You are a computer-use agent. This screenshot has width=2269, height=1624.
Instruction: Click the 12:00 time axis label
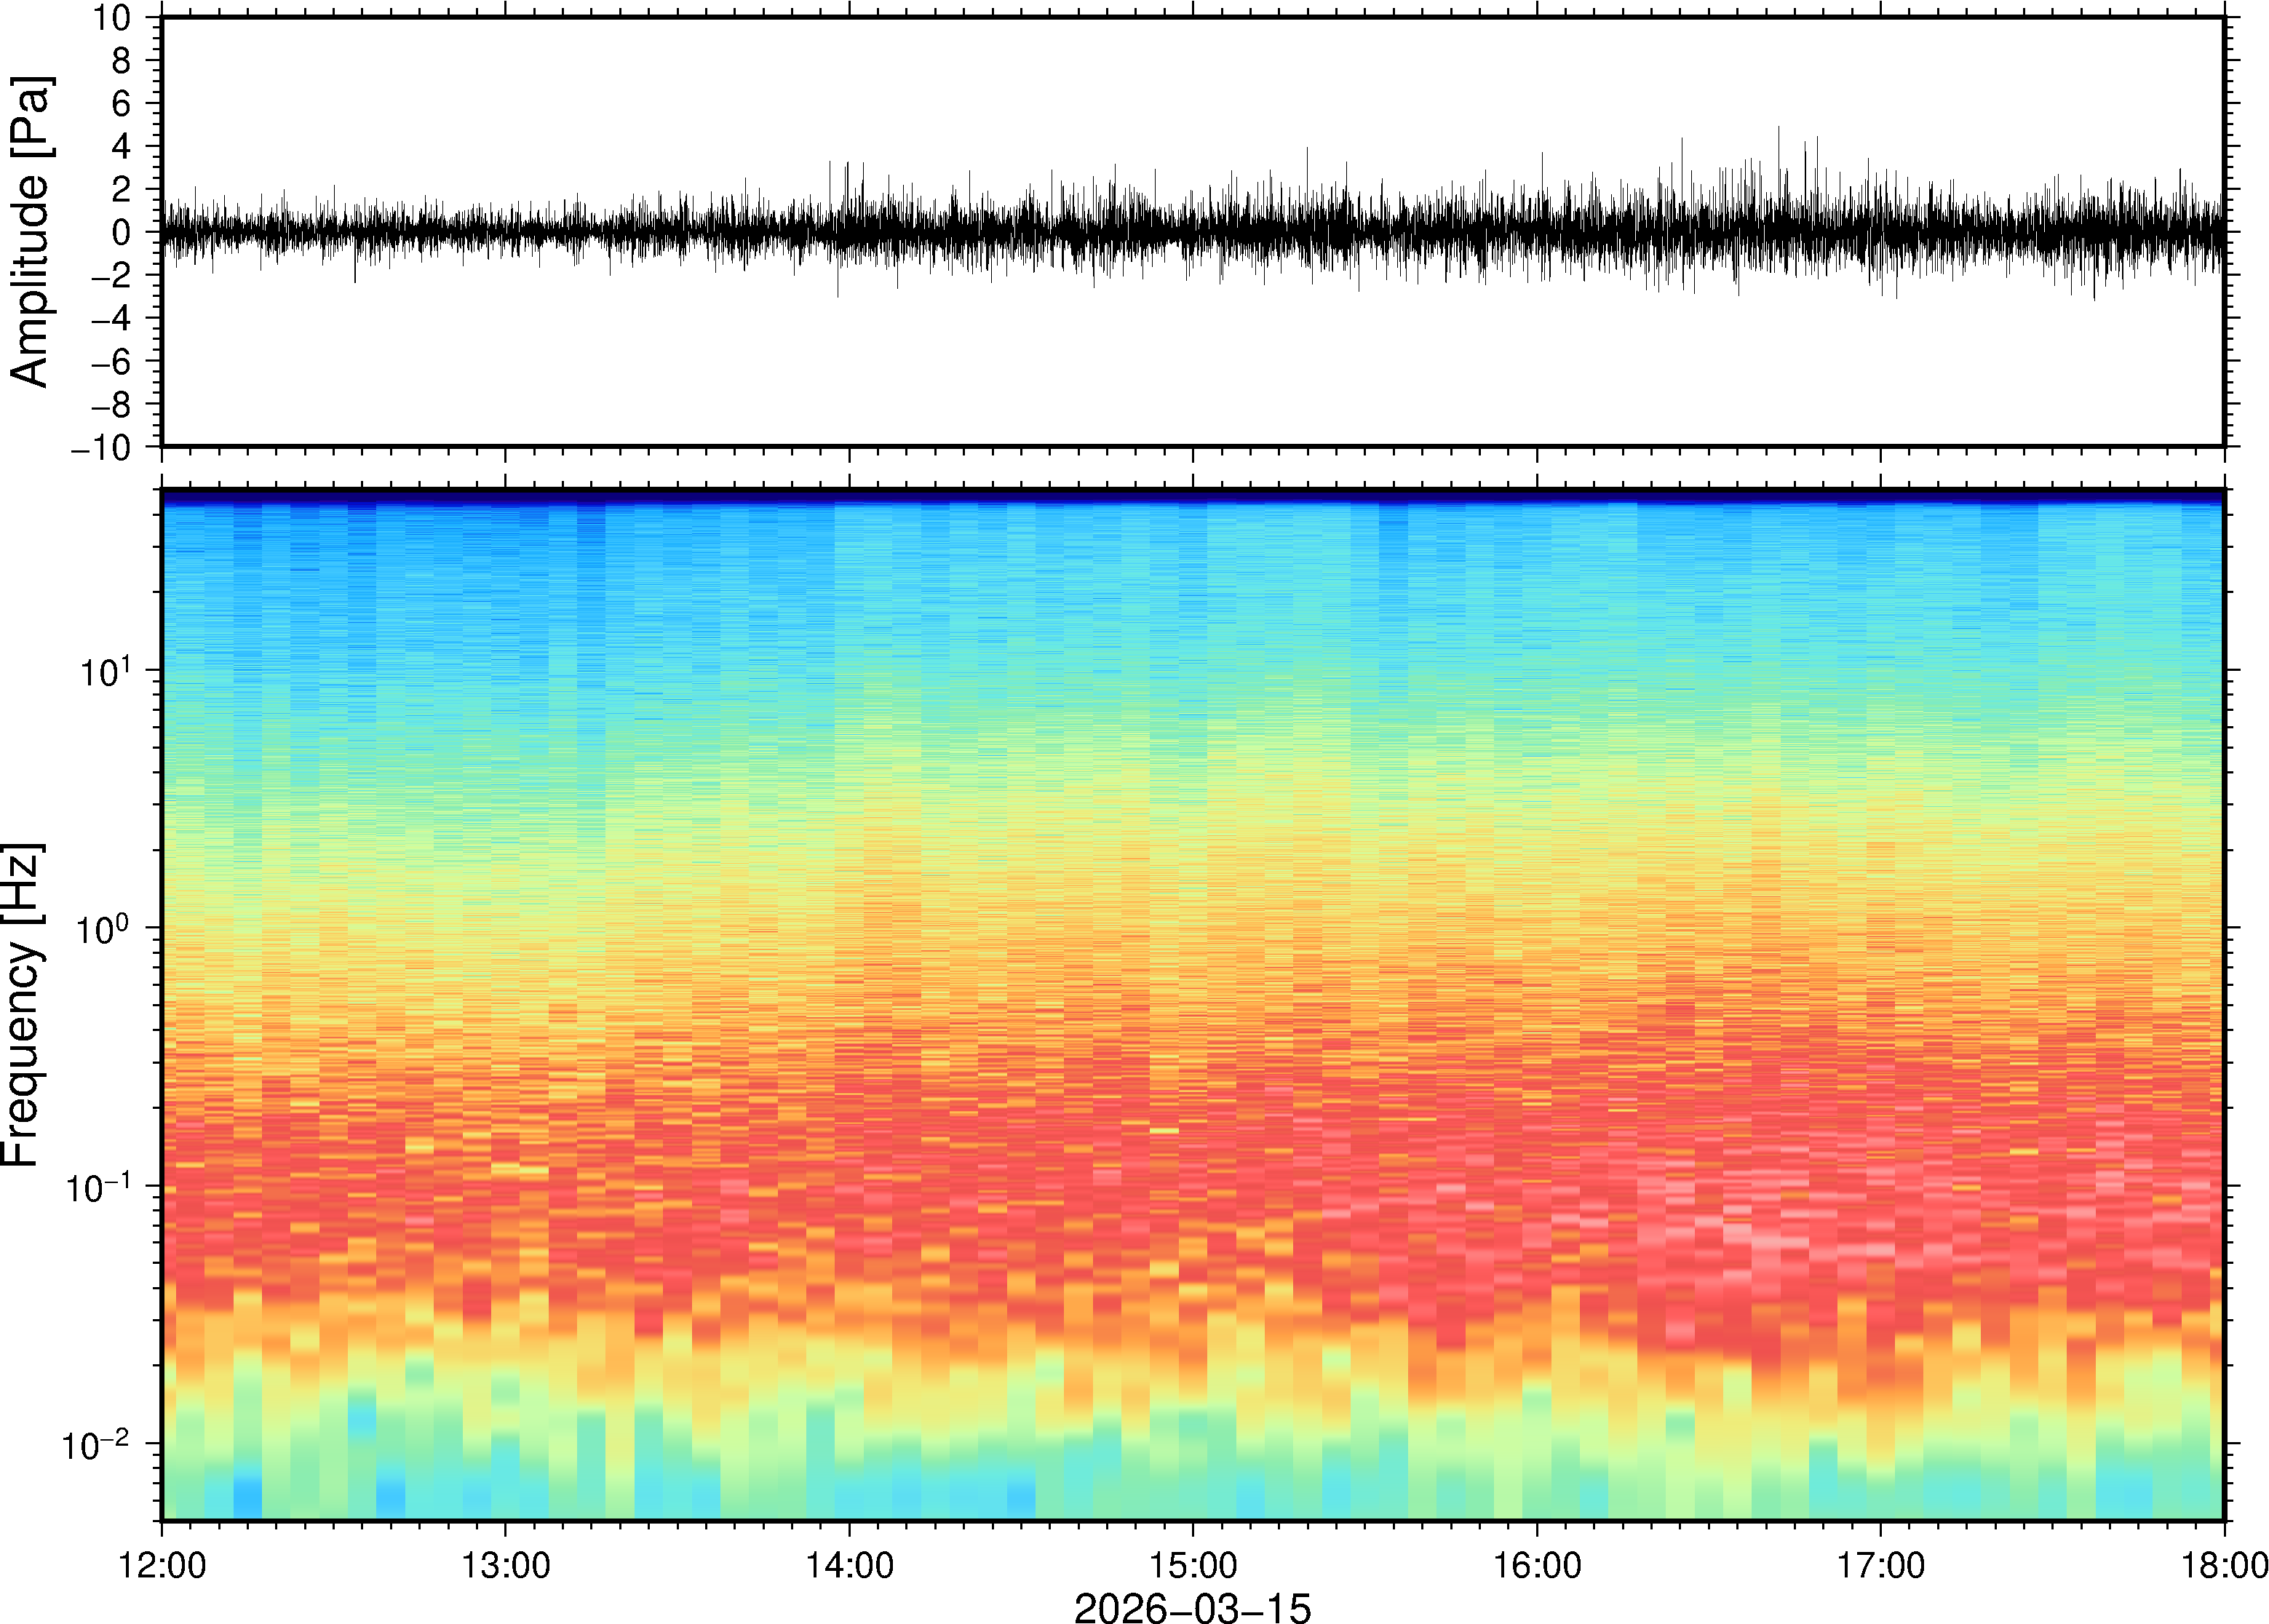point(162,1566)
